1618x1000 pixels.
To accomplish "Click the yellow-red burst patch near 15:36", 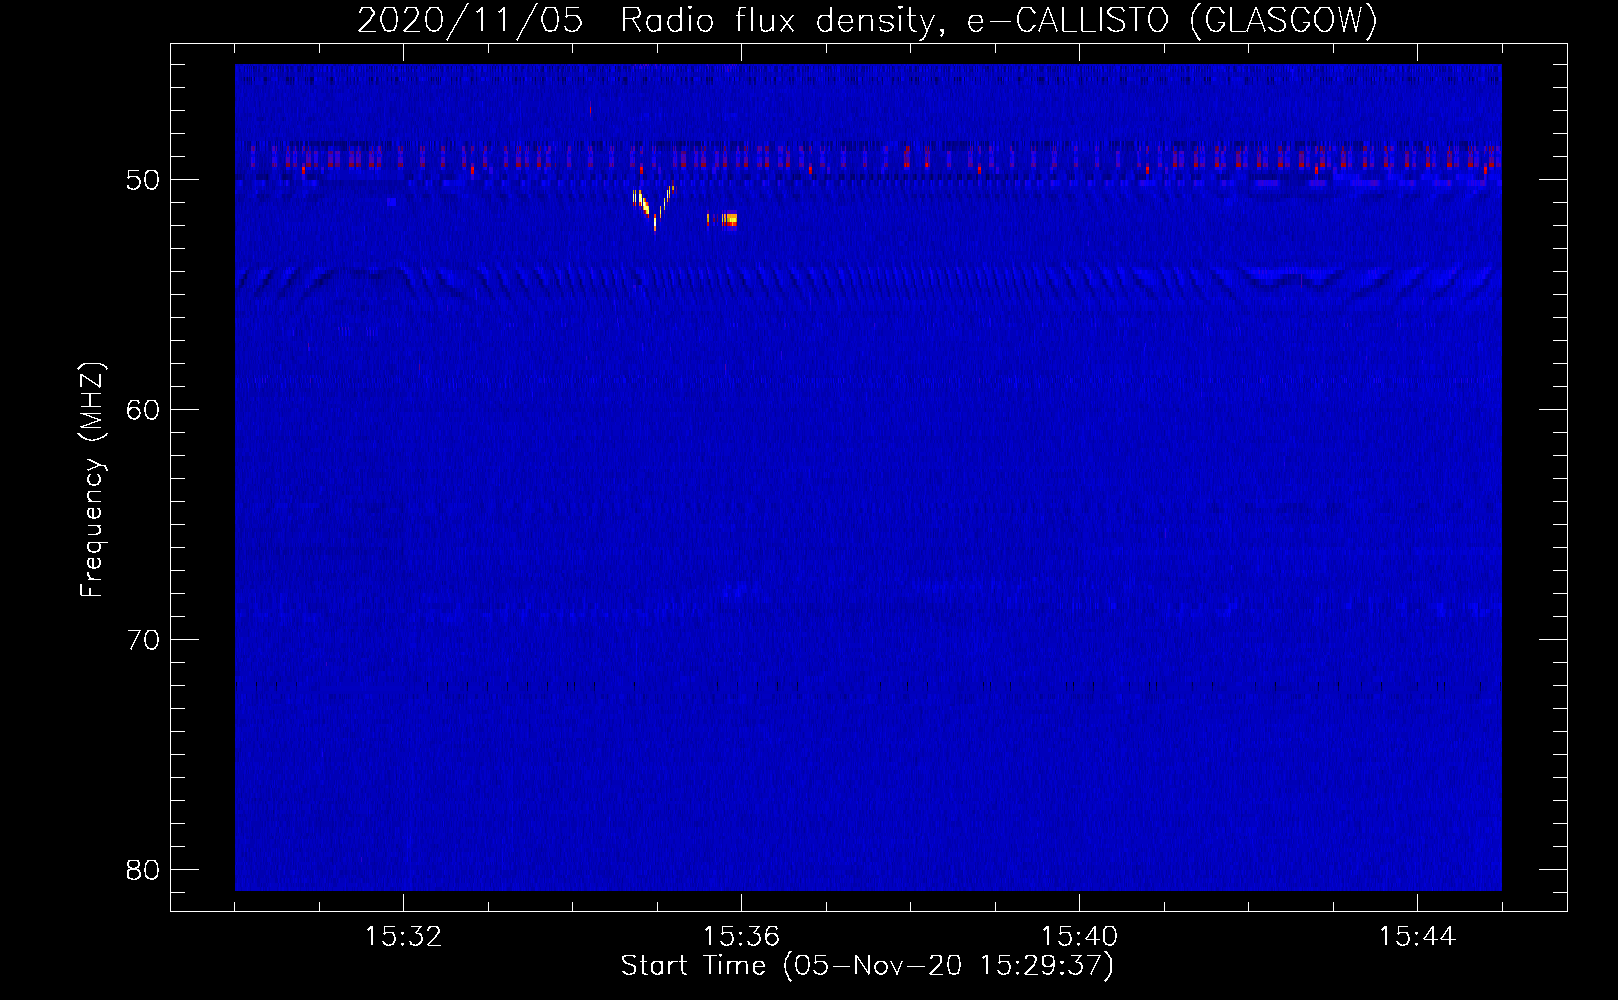I will [x=724, y=219].
